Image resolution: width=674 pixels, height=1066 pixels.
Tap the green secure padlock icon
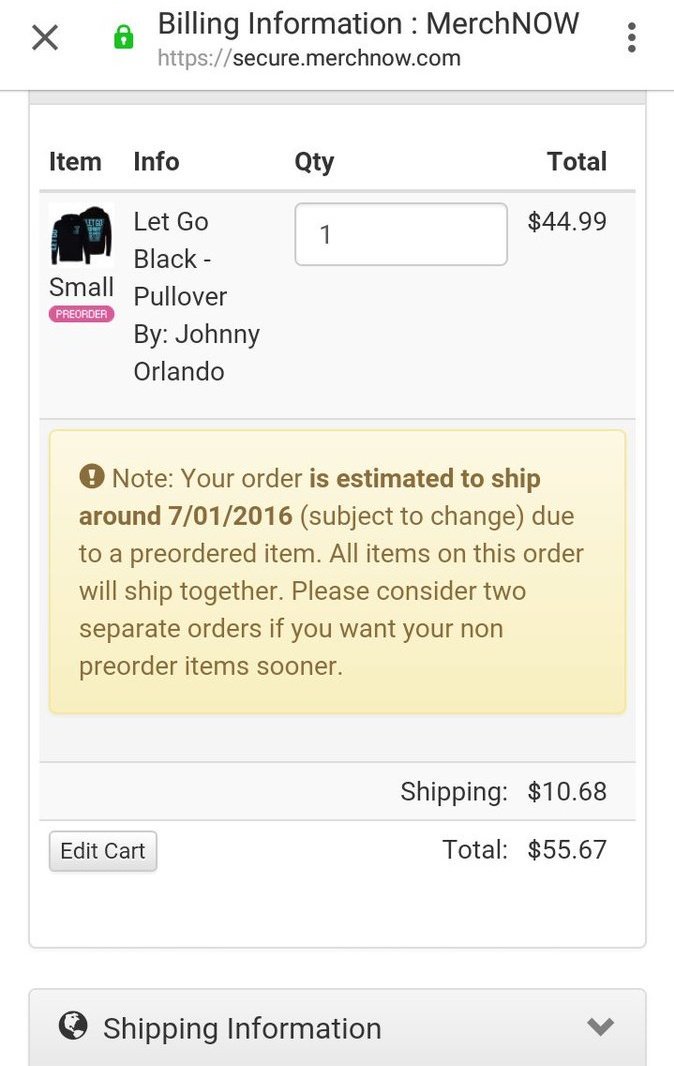point(123,37)
